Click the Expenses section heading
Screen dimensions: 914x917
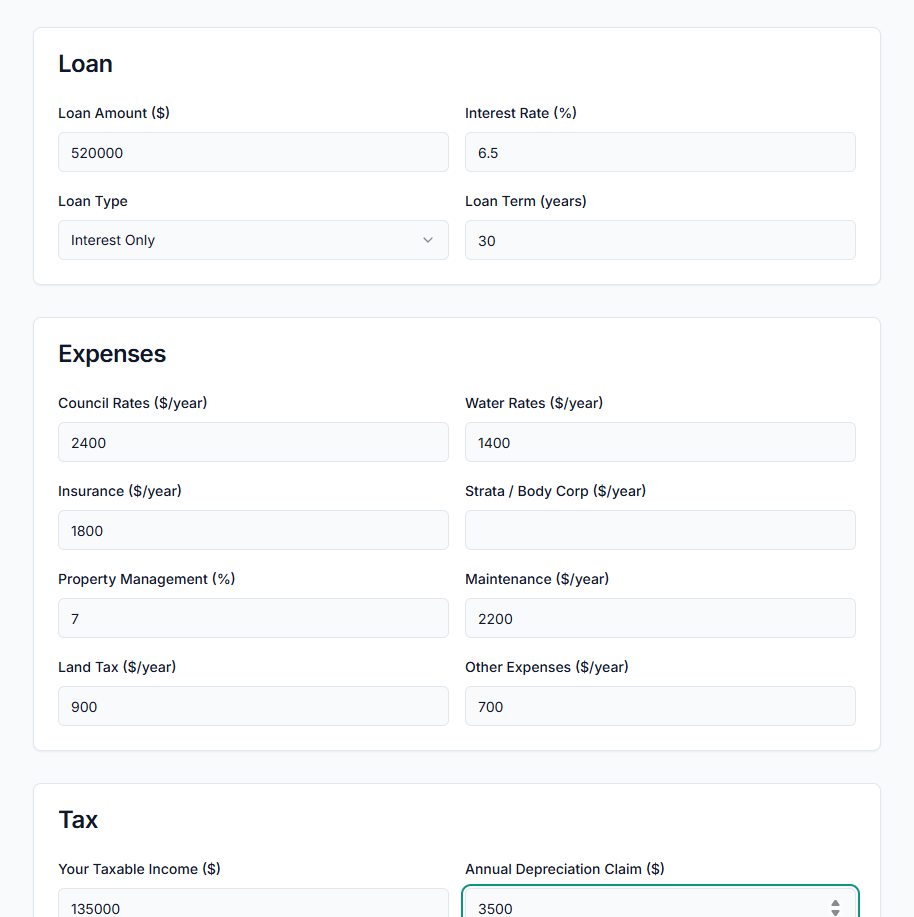[112, 353]
